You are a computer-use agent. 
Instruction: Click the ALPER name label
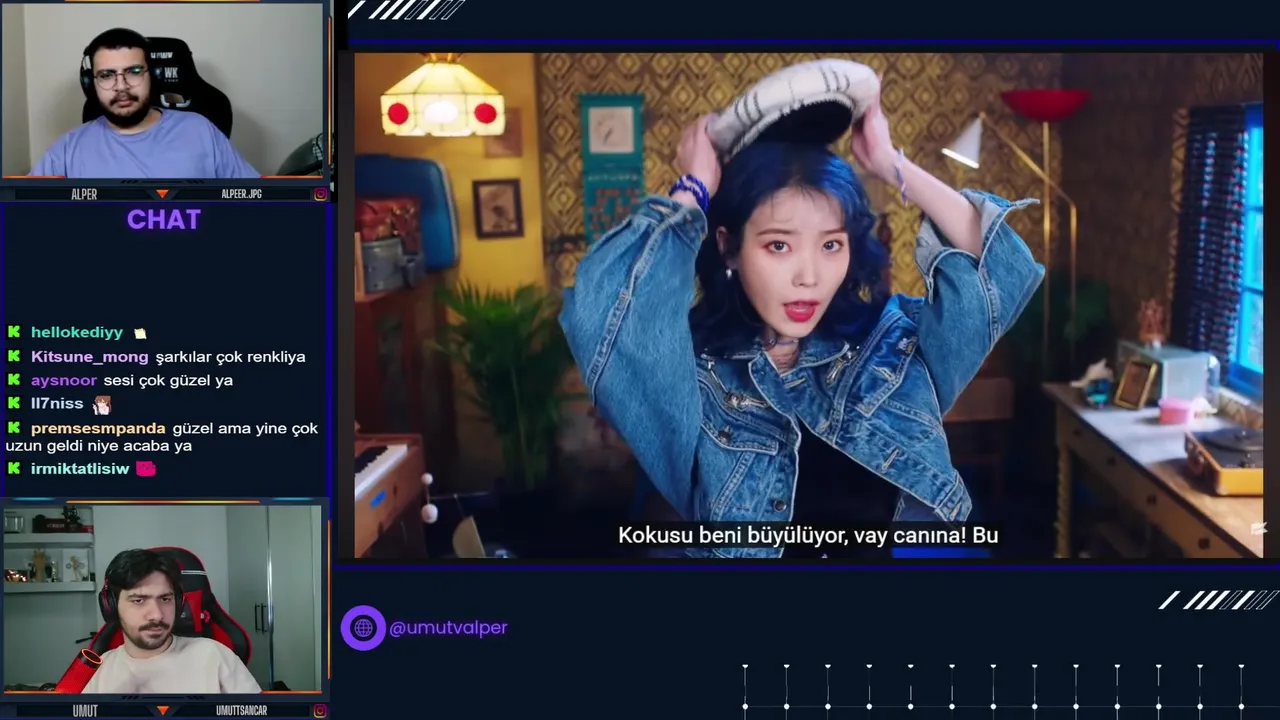tap(84, 194)
